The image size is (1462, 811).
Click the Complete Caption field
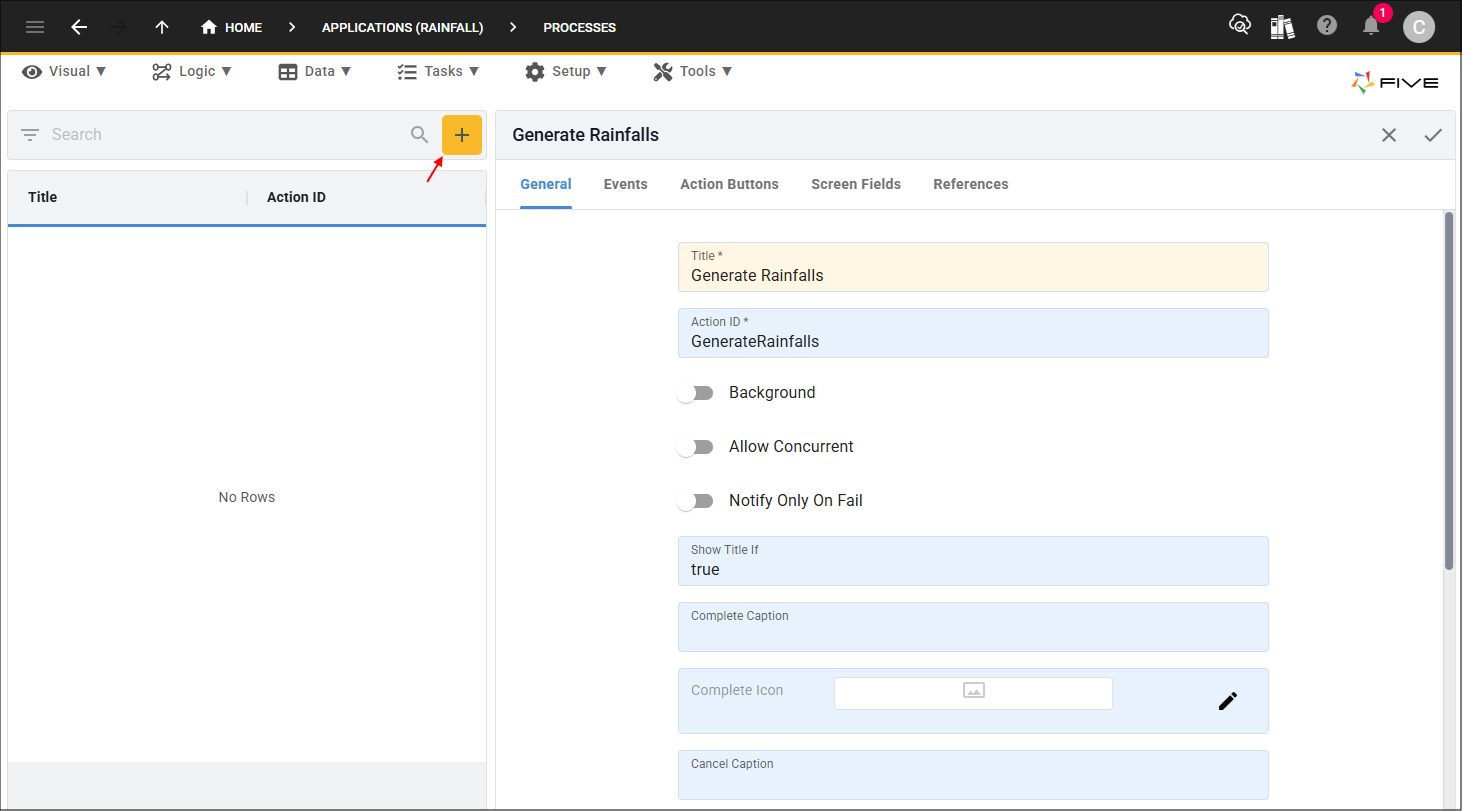(x=973, y=627)
